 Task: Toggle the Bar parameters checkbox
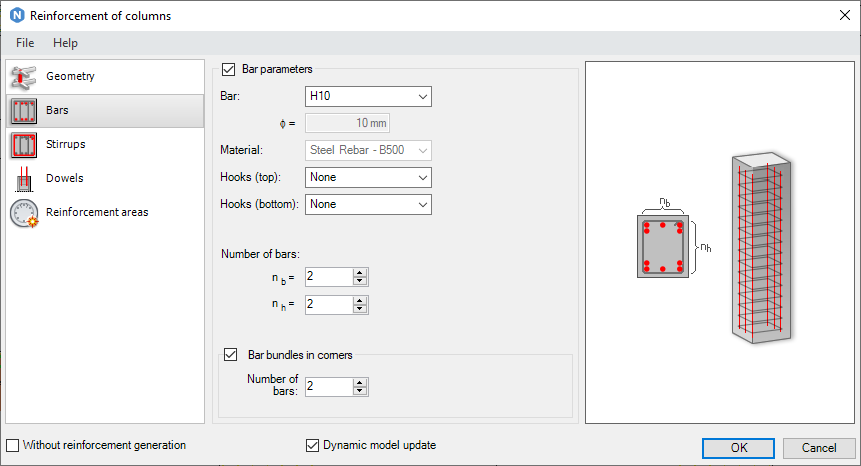pos(228,69)
